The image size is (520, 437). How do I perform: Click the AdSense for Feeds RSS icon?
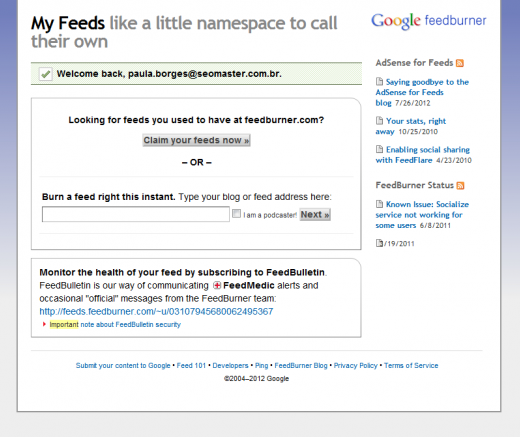pyautogui.click(x=460, y=63)
